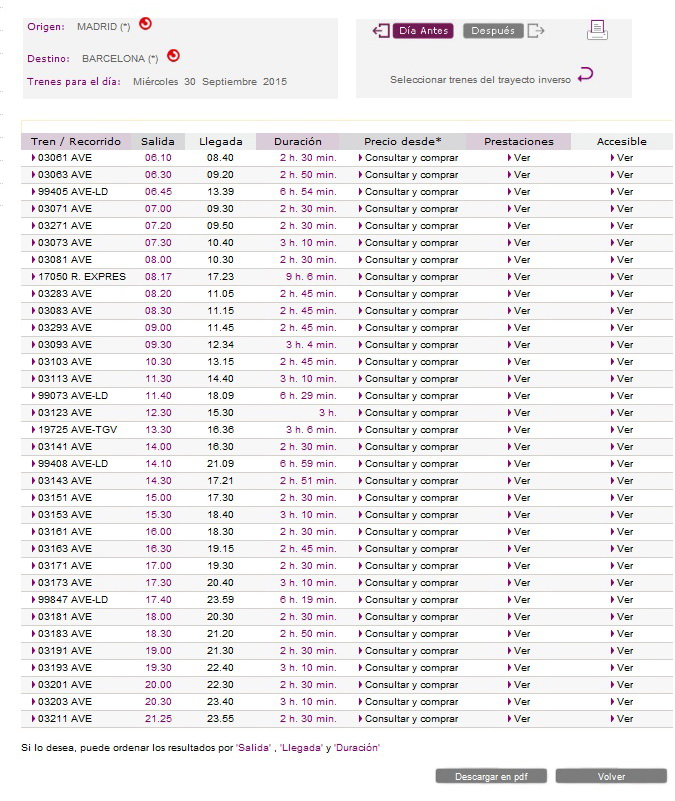Download the timetable with Descargar en pdf
The height and width of the screenshot is (801, 675).
pyautogui.click(x=491, y=776)
